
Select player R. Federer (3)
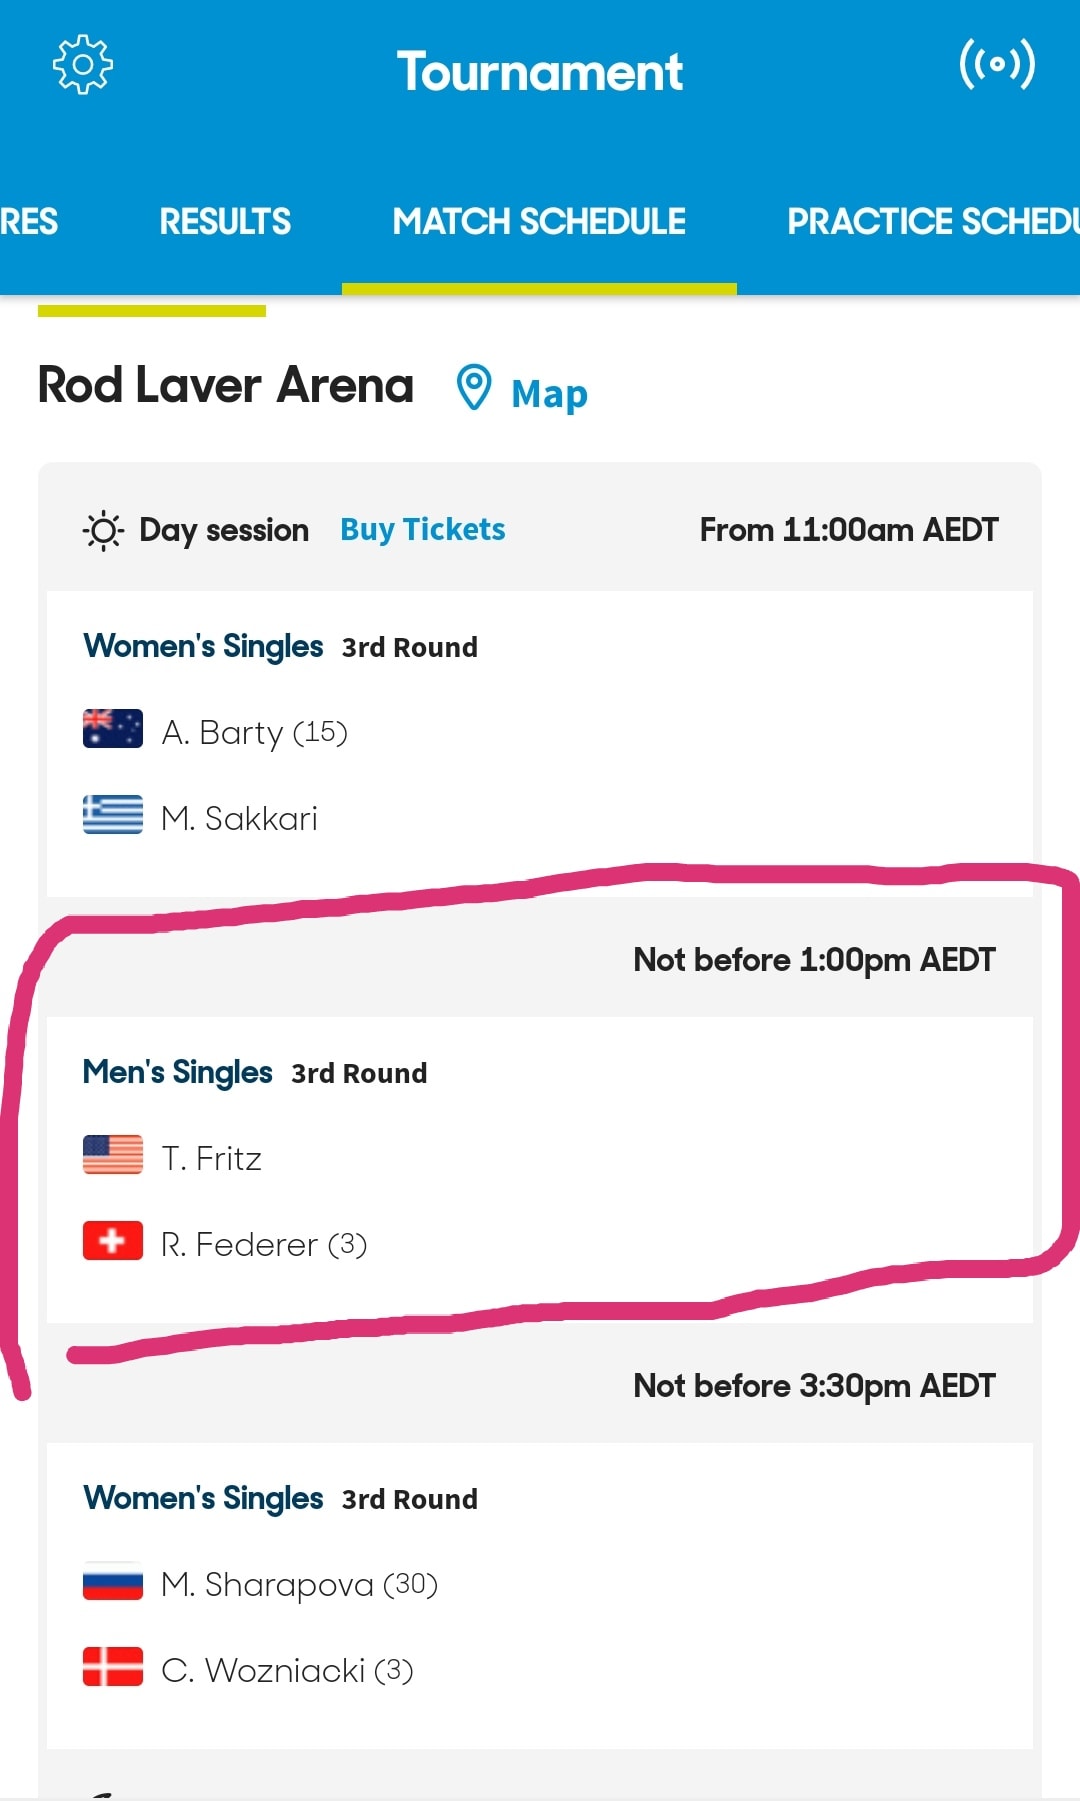pos(264,1244)
